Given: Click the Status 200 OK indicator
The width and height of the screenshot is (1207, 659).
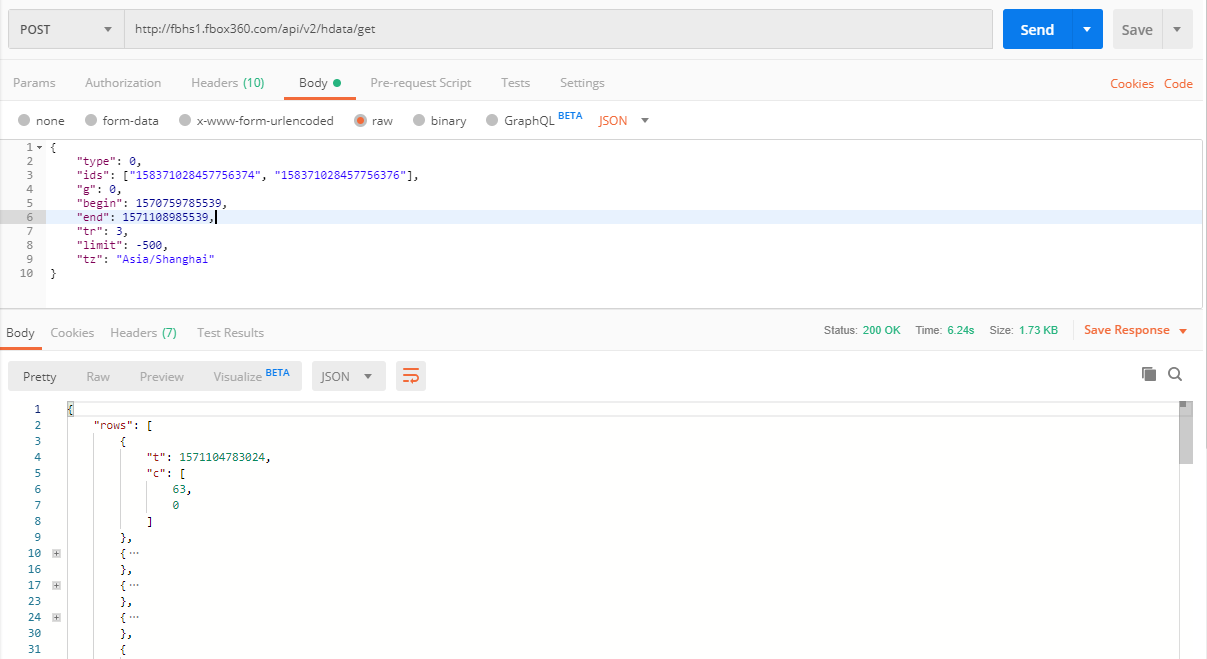Looking at the screenshot, I should click(862, 330).
